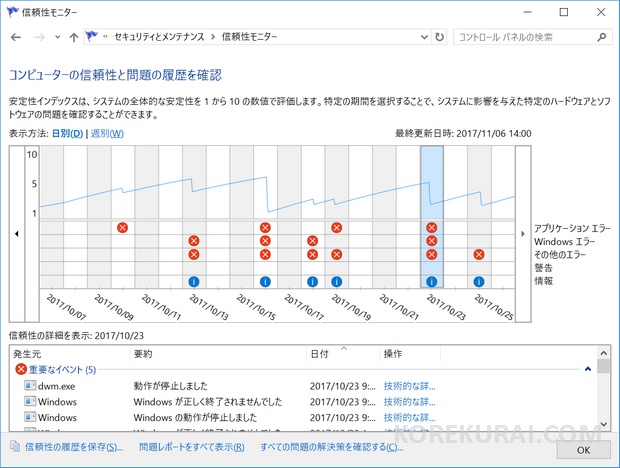Select the blue info marker on 2017/10/25
Screen dimensions: 620x468
point(479,282)
